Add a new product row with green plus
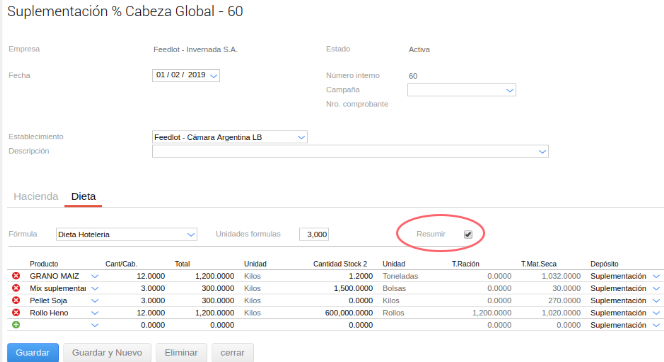The width and height of the screenshot is (664, 362). pos(16,325)
